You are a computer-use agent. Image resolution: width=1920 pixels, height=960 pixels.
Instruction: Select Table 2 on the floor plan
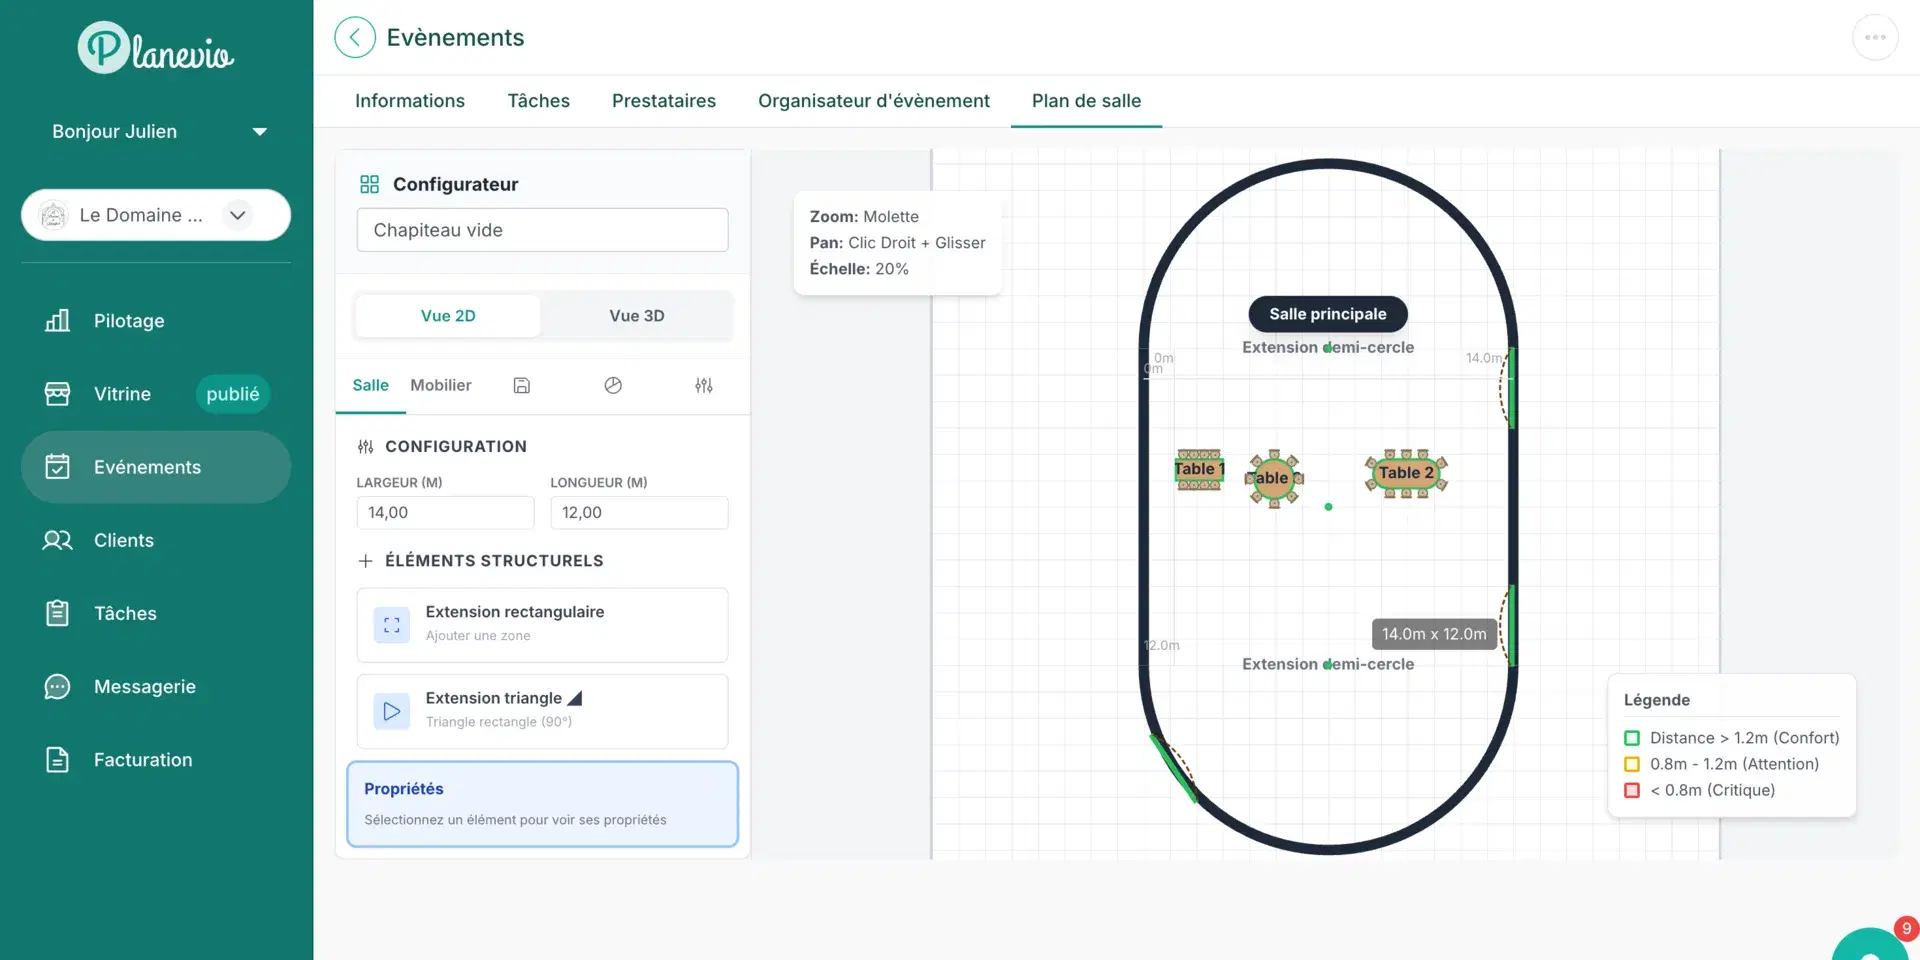1406,474
